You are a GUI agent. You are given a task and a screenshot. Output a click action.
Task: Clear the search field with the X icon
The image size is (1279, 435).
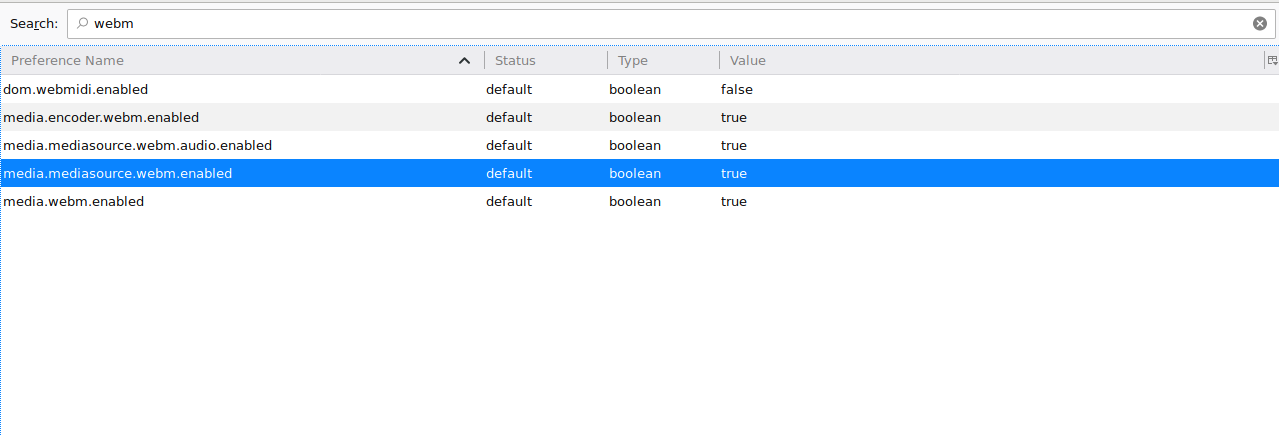1260,24
